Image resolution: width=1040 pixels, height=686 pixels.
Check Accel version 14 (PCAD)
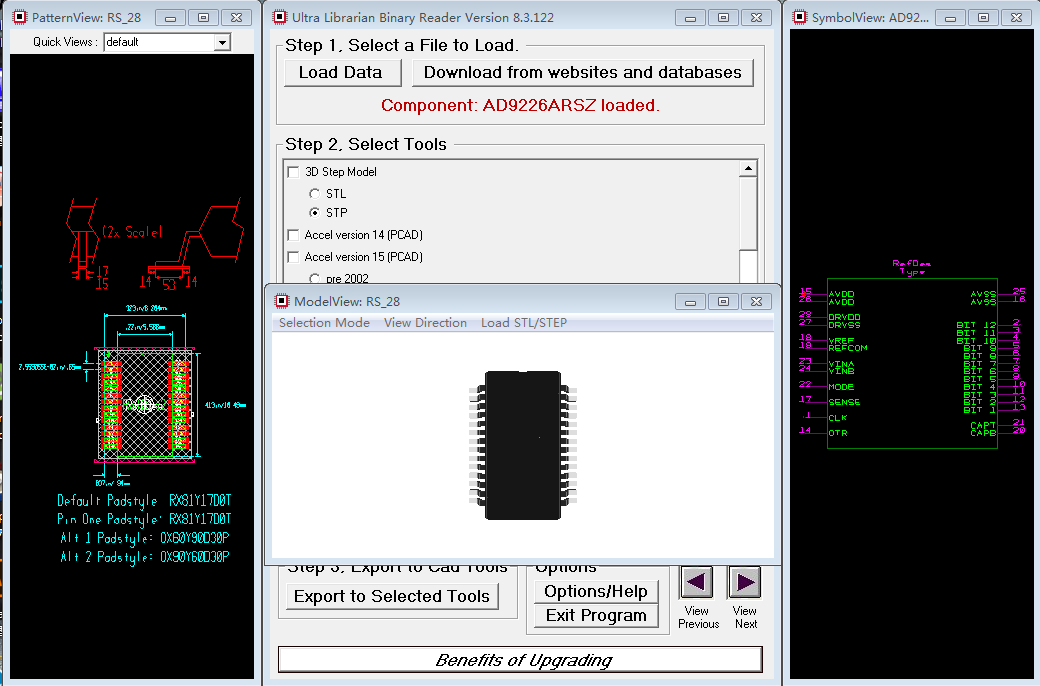pyautogui.click(x=293, y=235)
